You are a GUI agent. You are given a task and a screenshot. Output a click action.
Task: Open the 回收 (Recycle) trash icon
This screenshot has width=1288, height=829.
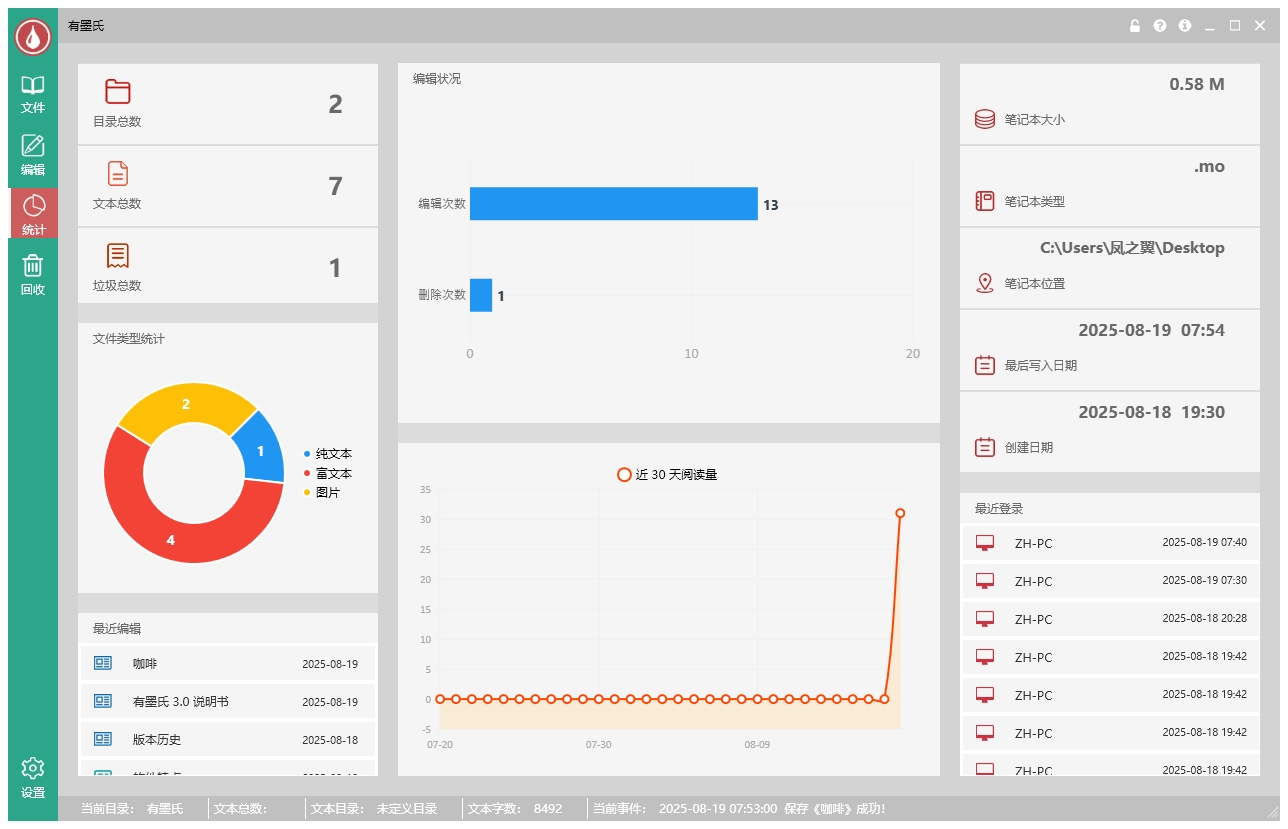coord(33,274)
